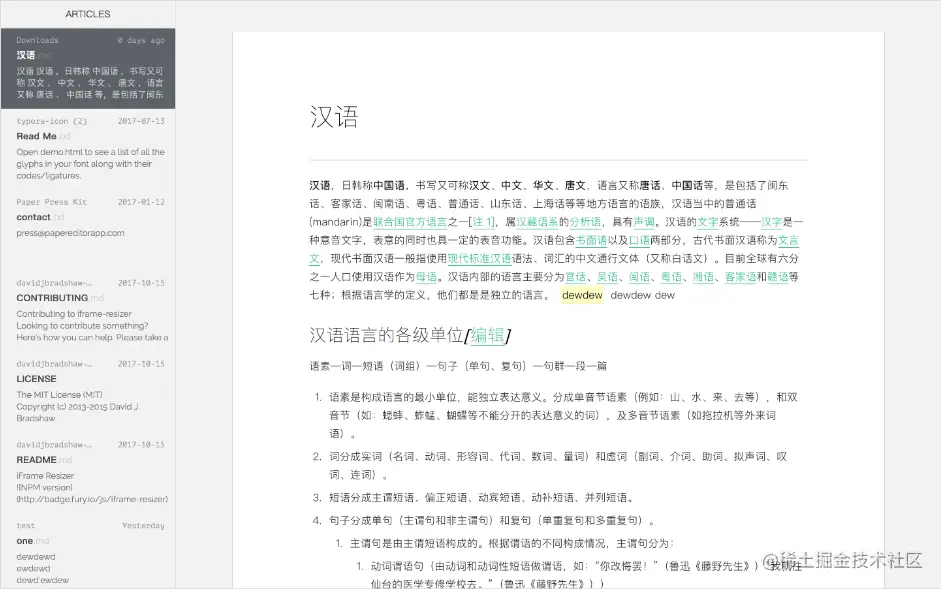
Task: Select the 汉语 article in sidebar
Action: click(88, 68)
